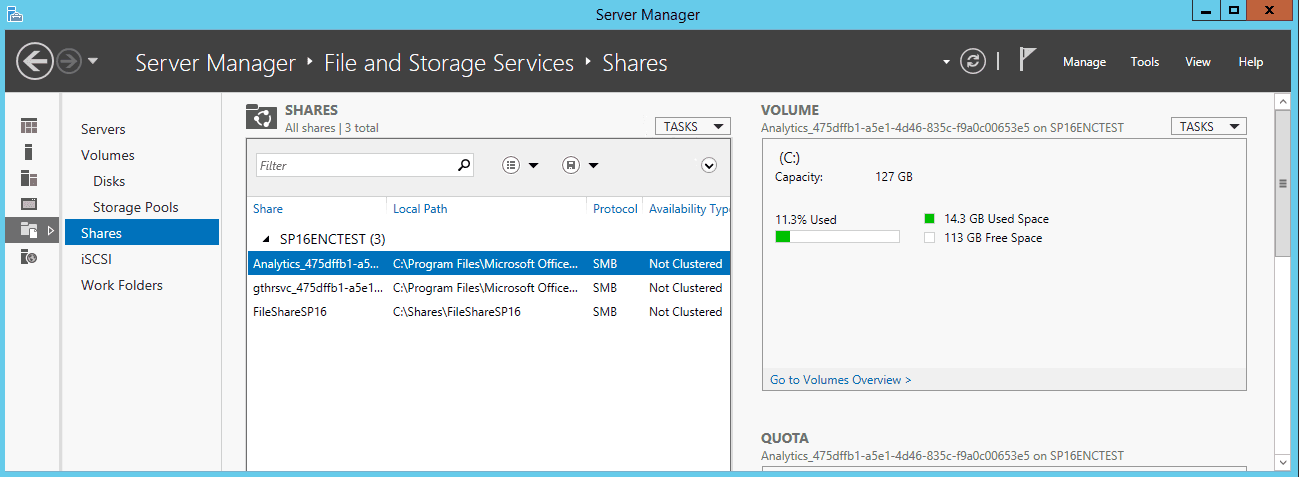Screen dimensions: 1299x477
Task: Collapse the SP16ENCTEST group
Action: [x=266, y=240]
